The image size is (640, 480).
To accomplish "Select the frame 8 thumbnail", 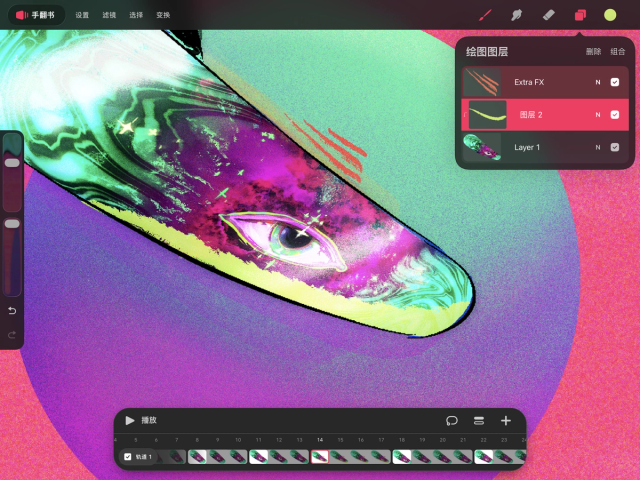I will [197, 457].
